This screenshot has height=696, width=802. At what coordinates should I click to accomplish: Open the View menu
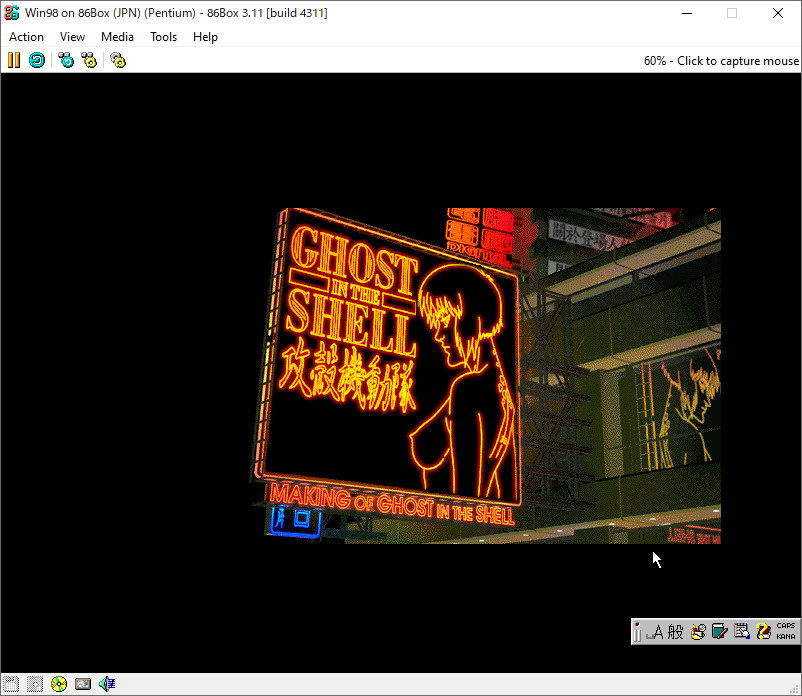click(72, 37)
